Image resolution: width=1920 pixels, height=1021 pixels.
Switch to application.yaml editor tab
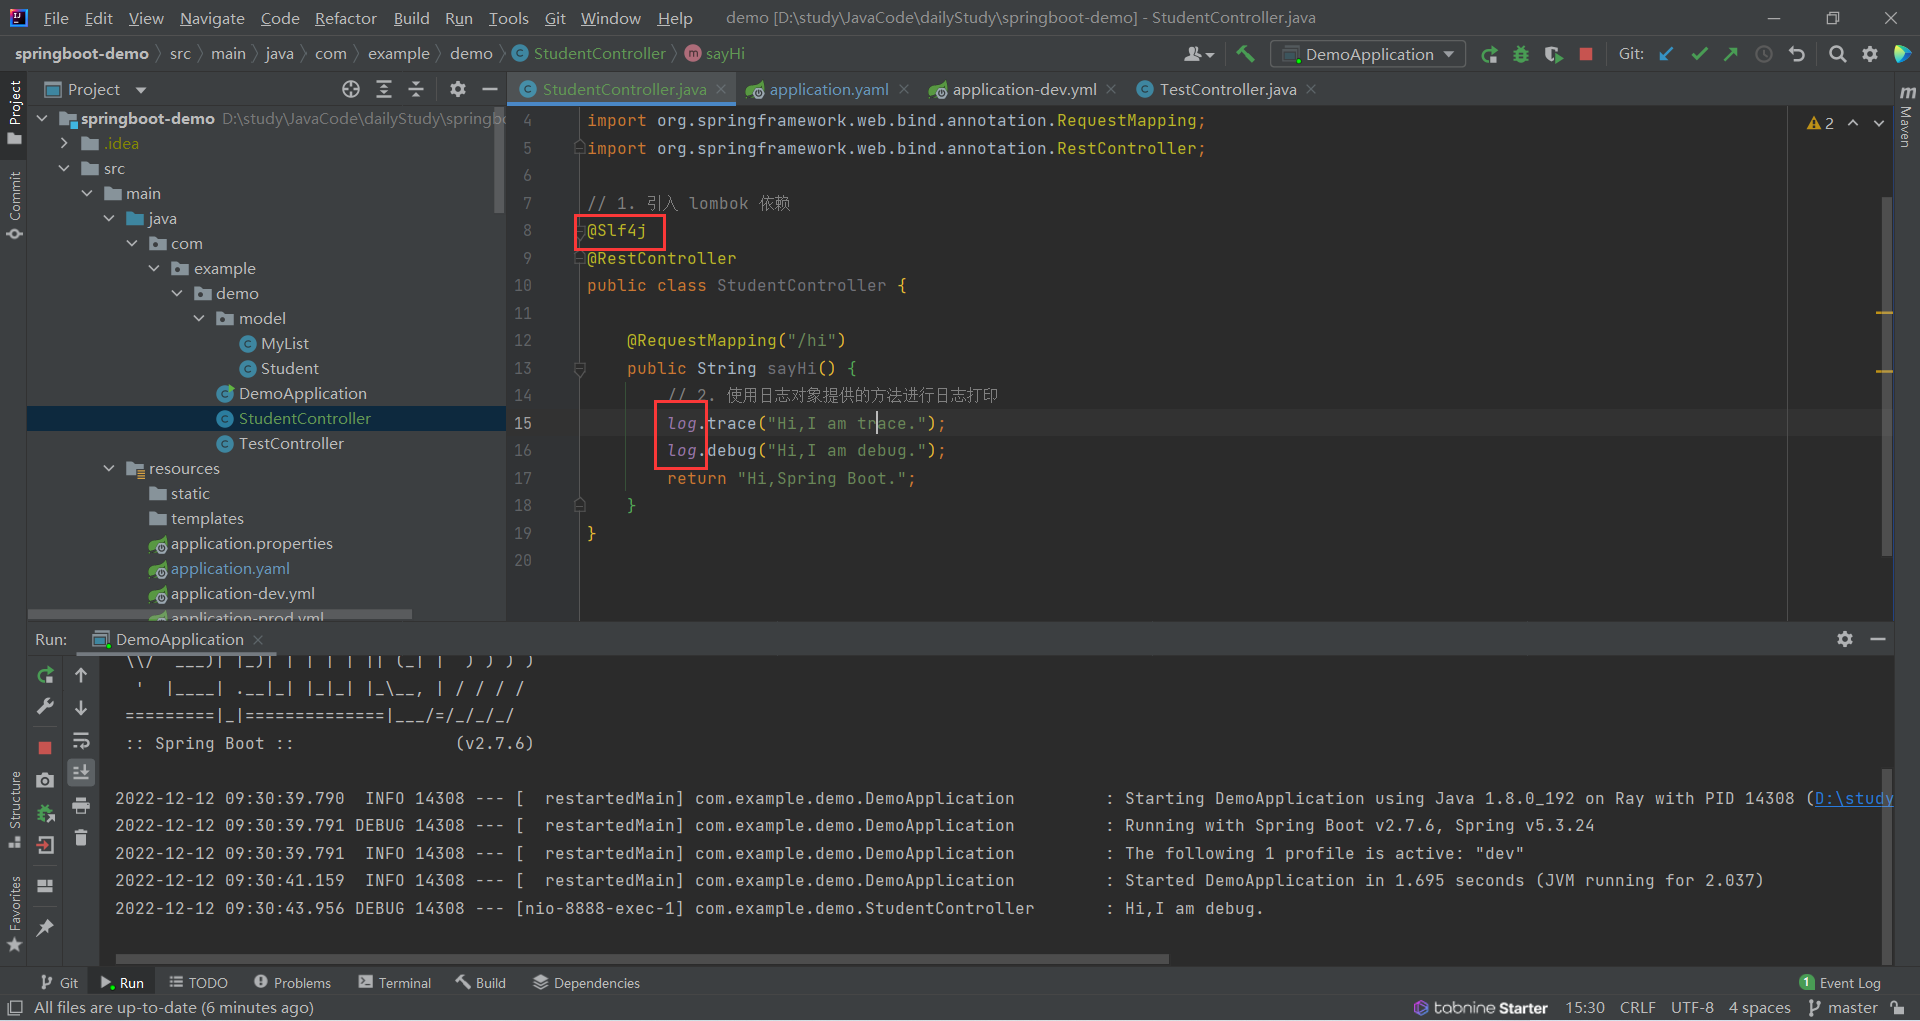coord(828,89)
